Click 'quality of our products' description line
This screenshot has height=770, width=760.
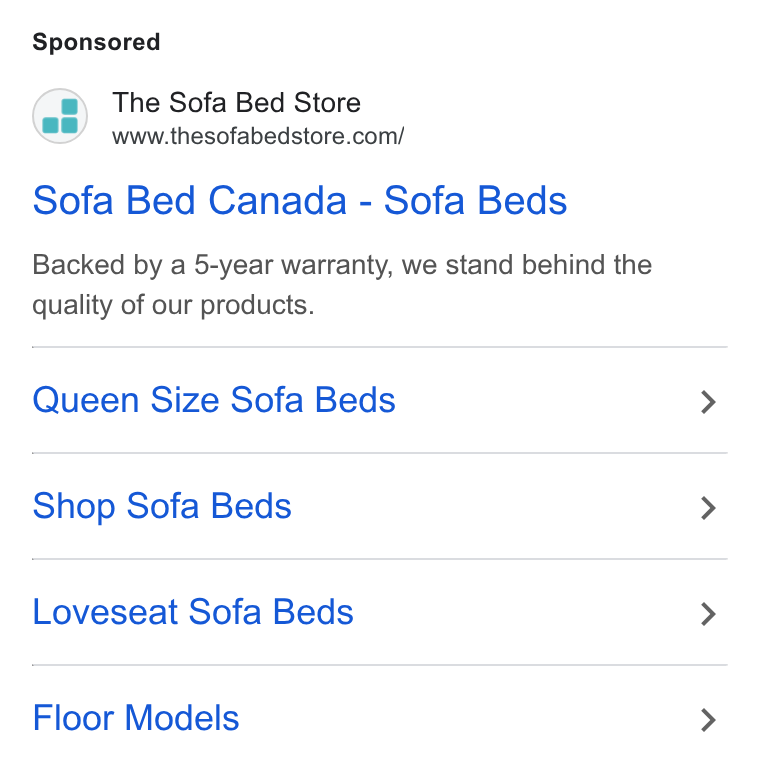(x=173, y=305)
